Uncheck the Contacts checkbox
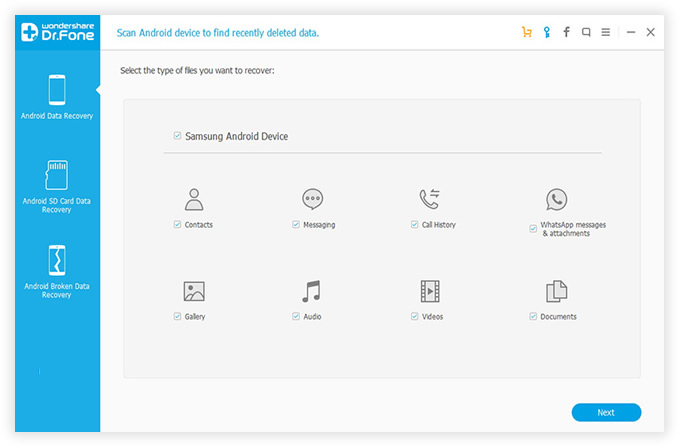 coord(177,224)
